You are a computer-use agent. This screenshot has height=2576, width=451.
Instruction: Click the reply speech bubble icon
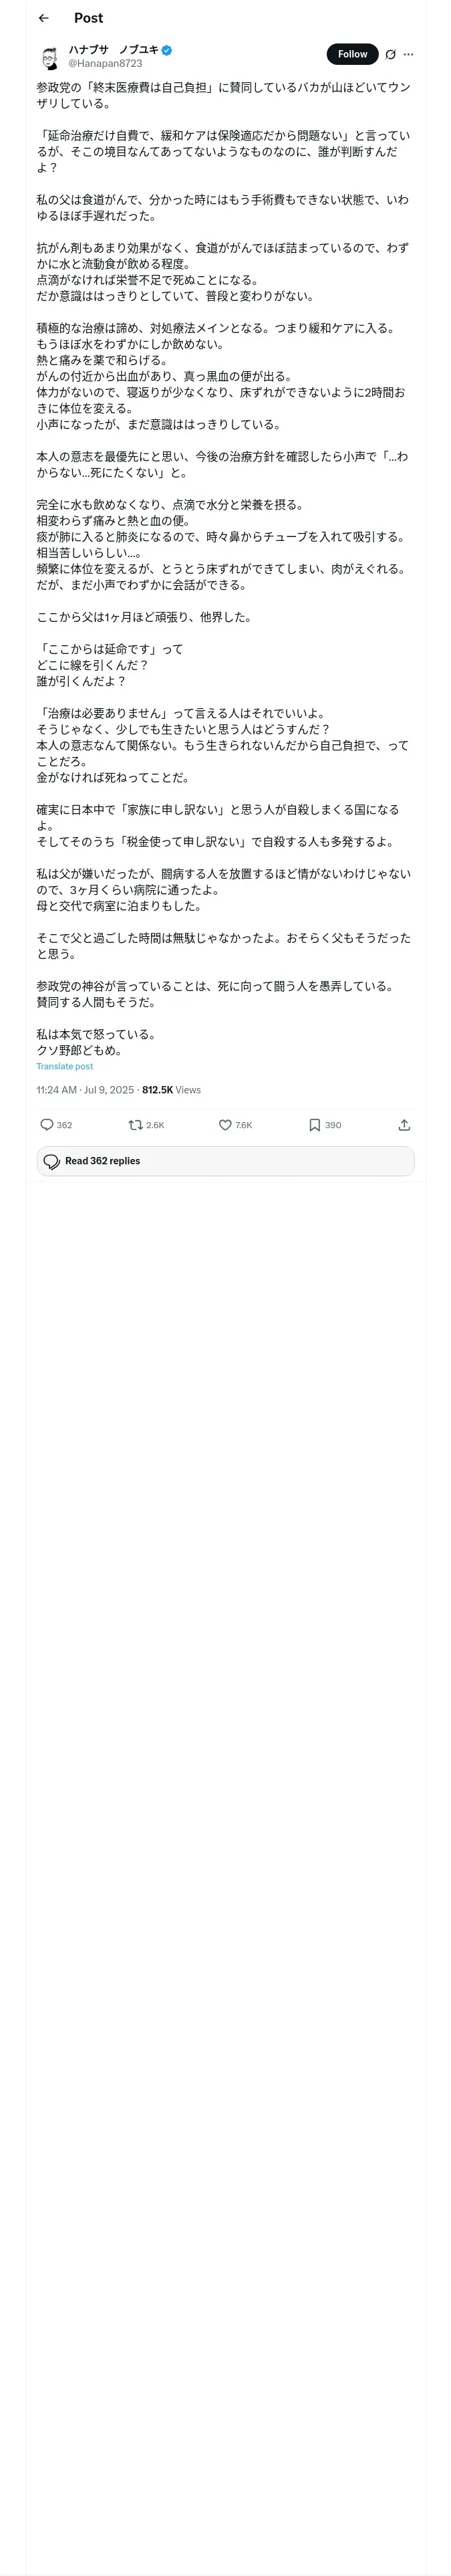click(46, 1125)
